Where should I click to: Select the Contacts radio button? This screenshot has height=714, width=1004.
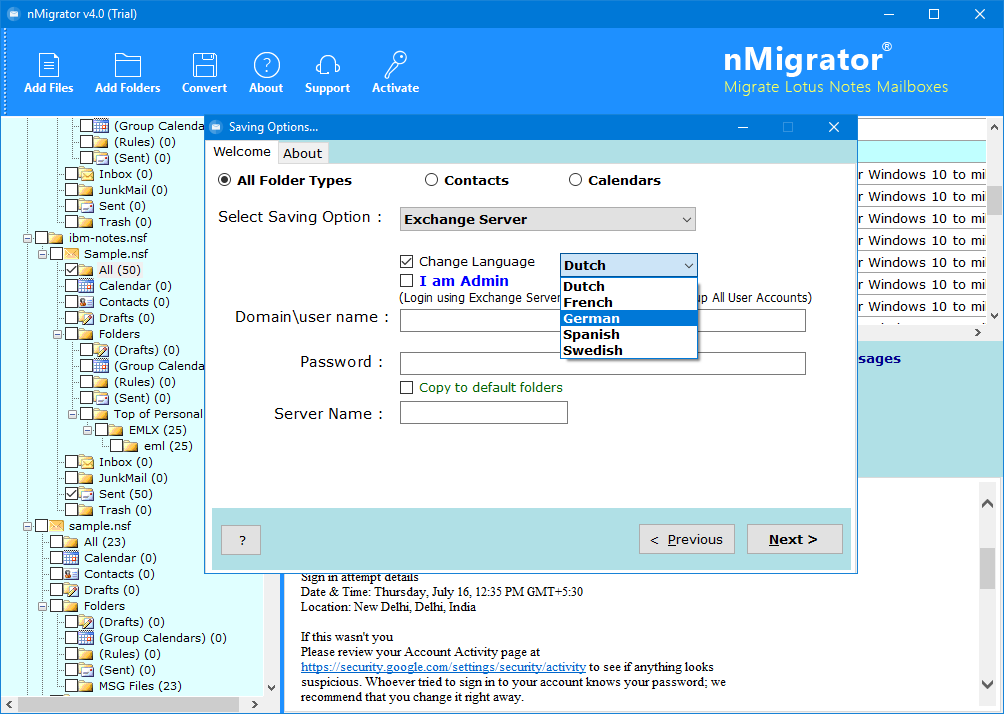432,180
